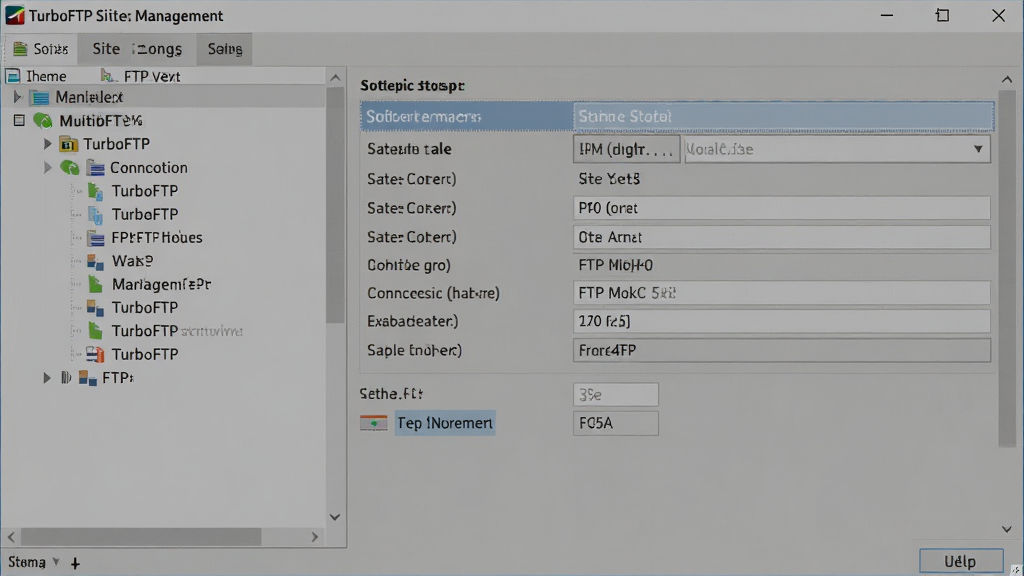1024x576 pixels.
Task: Expand the TurboFTP folder with arrow
Action: (47, 144)
